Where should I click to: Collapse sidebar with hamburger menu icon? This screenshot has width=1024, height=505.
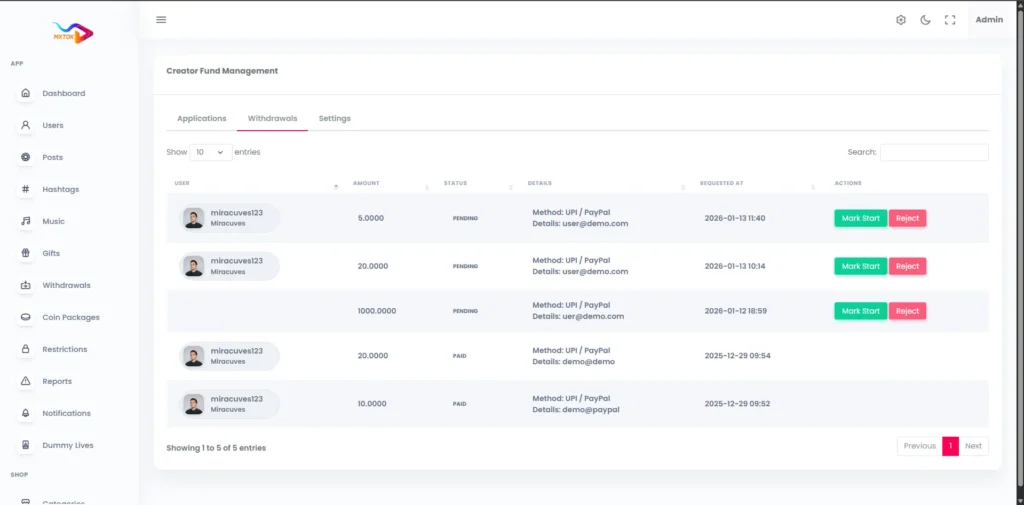point(161,20)
